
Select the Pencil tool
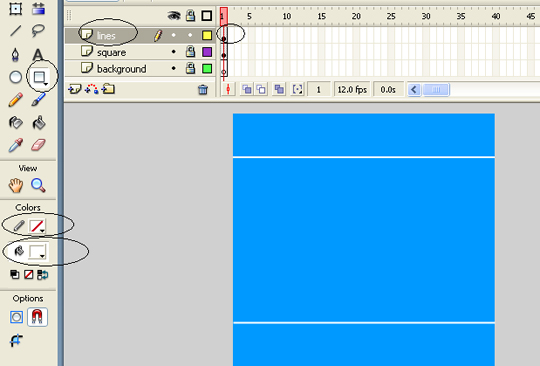pos(15,100)
